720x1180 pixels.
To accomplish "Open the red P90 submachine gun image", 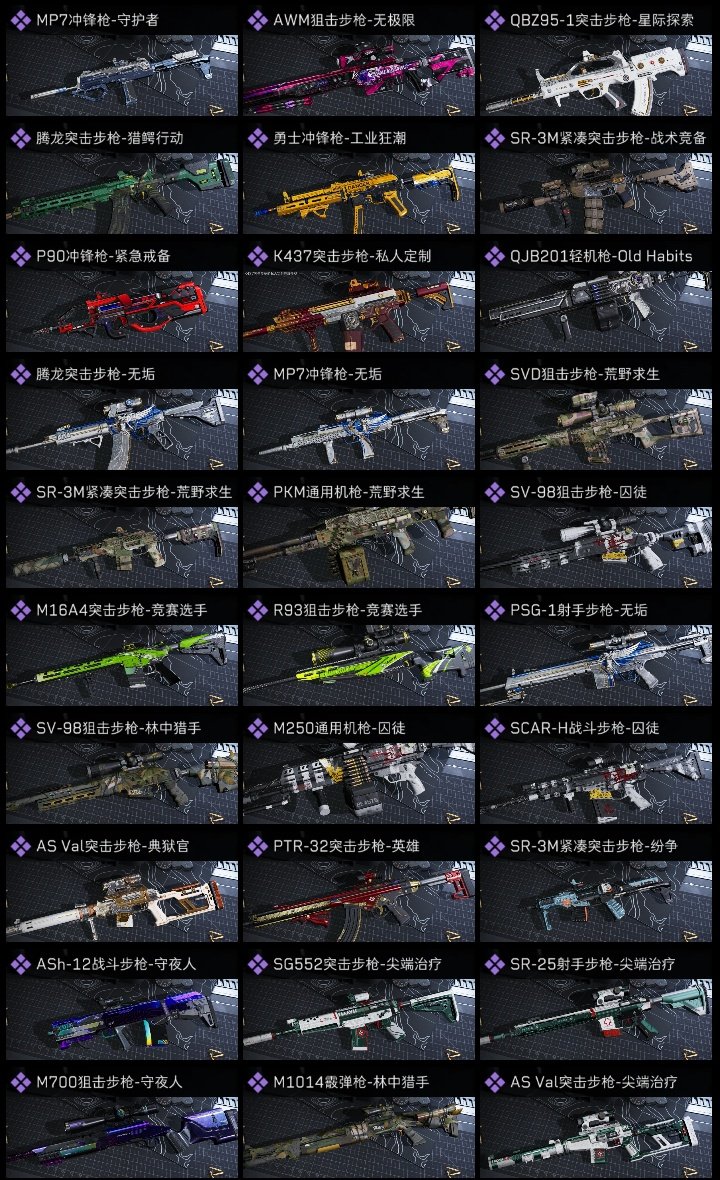I will (122, 312).
